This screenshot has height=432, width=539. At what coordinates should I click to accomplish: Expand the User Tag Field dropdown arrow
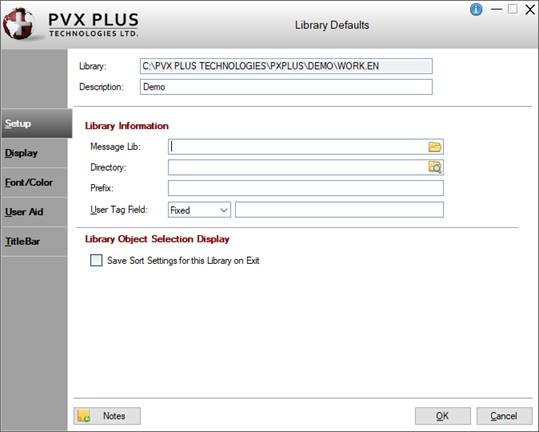pos(224,210)
